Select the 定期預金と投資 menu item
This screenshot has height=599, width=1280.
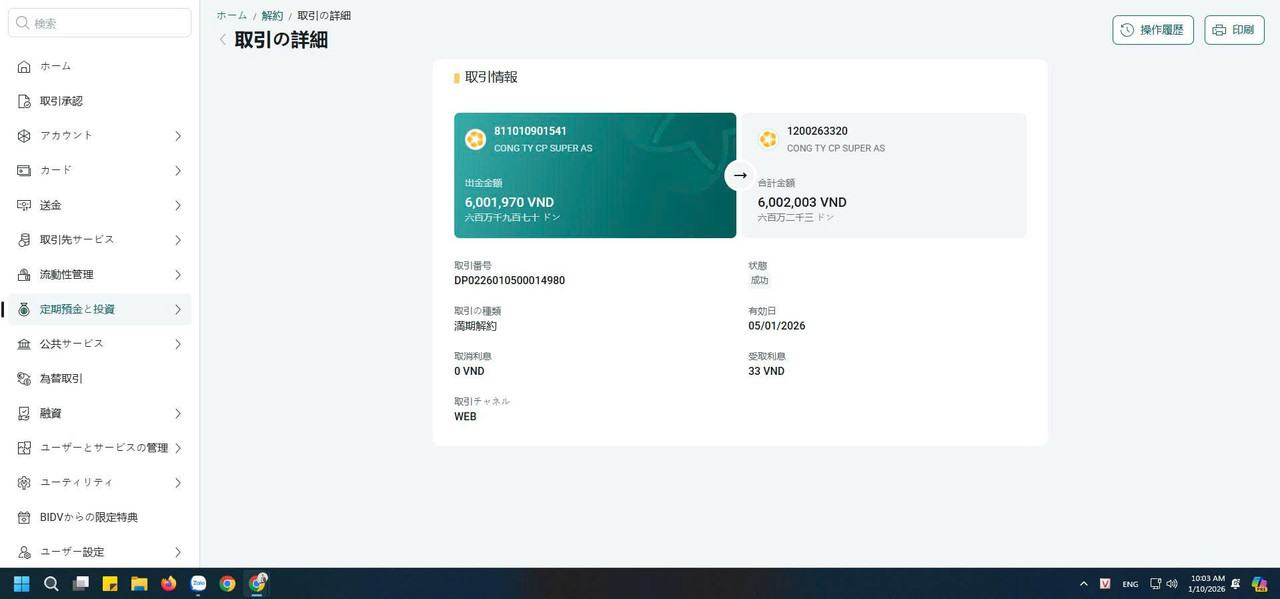99,309
